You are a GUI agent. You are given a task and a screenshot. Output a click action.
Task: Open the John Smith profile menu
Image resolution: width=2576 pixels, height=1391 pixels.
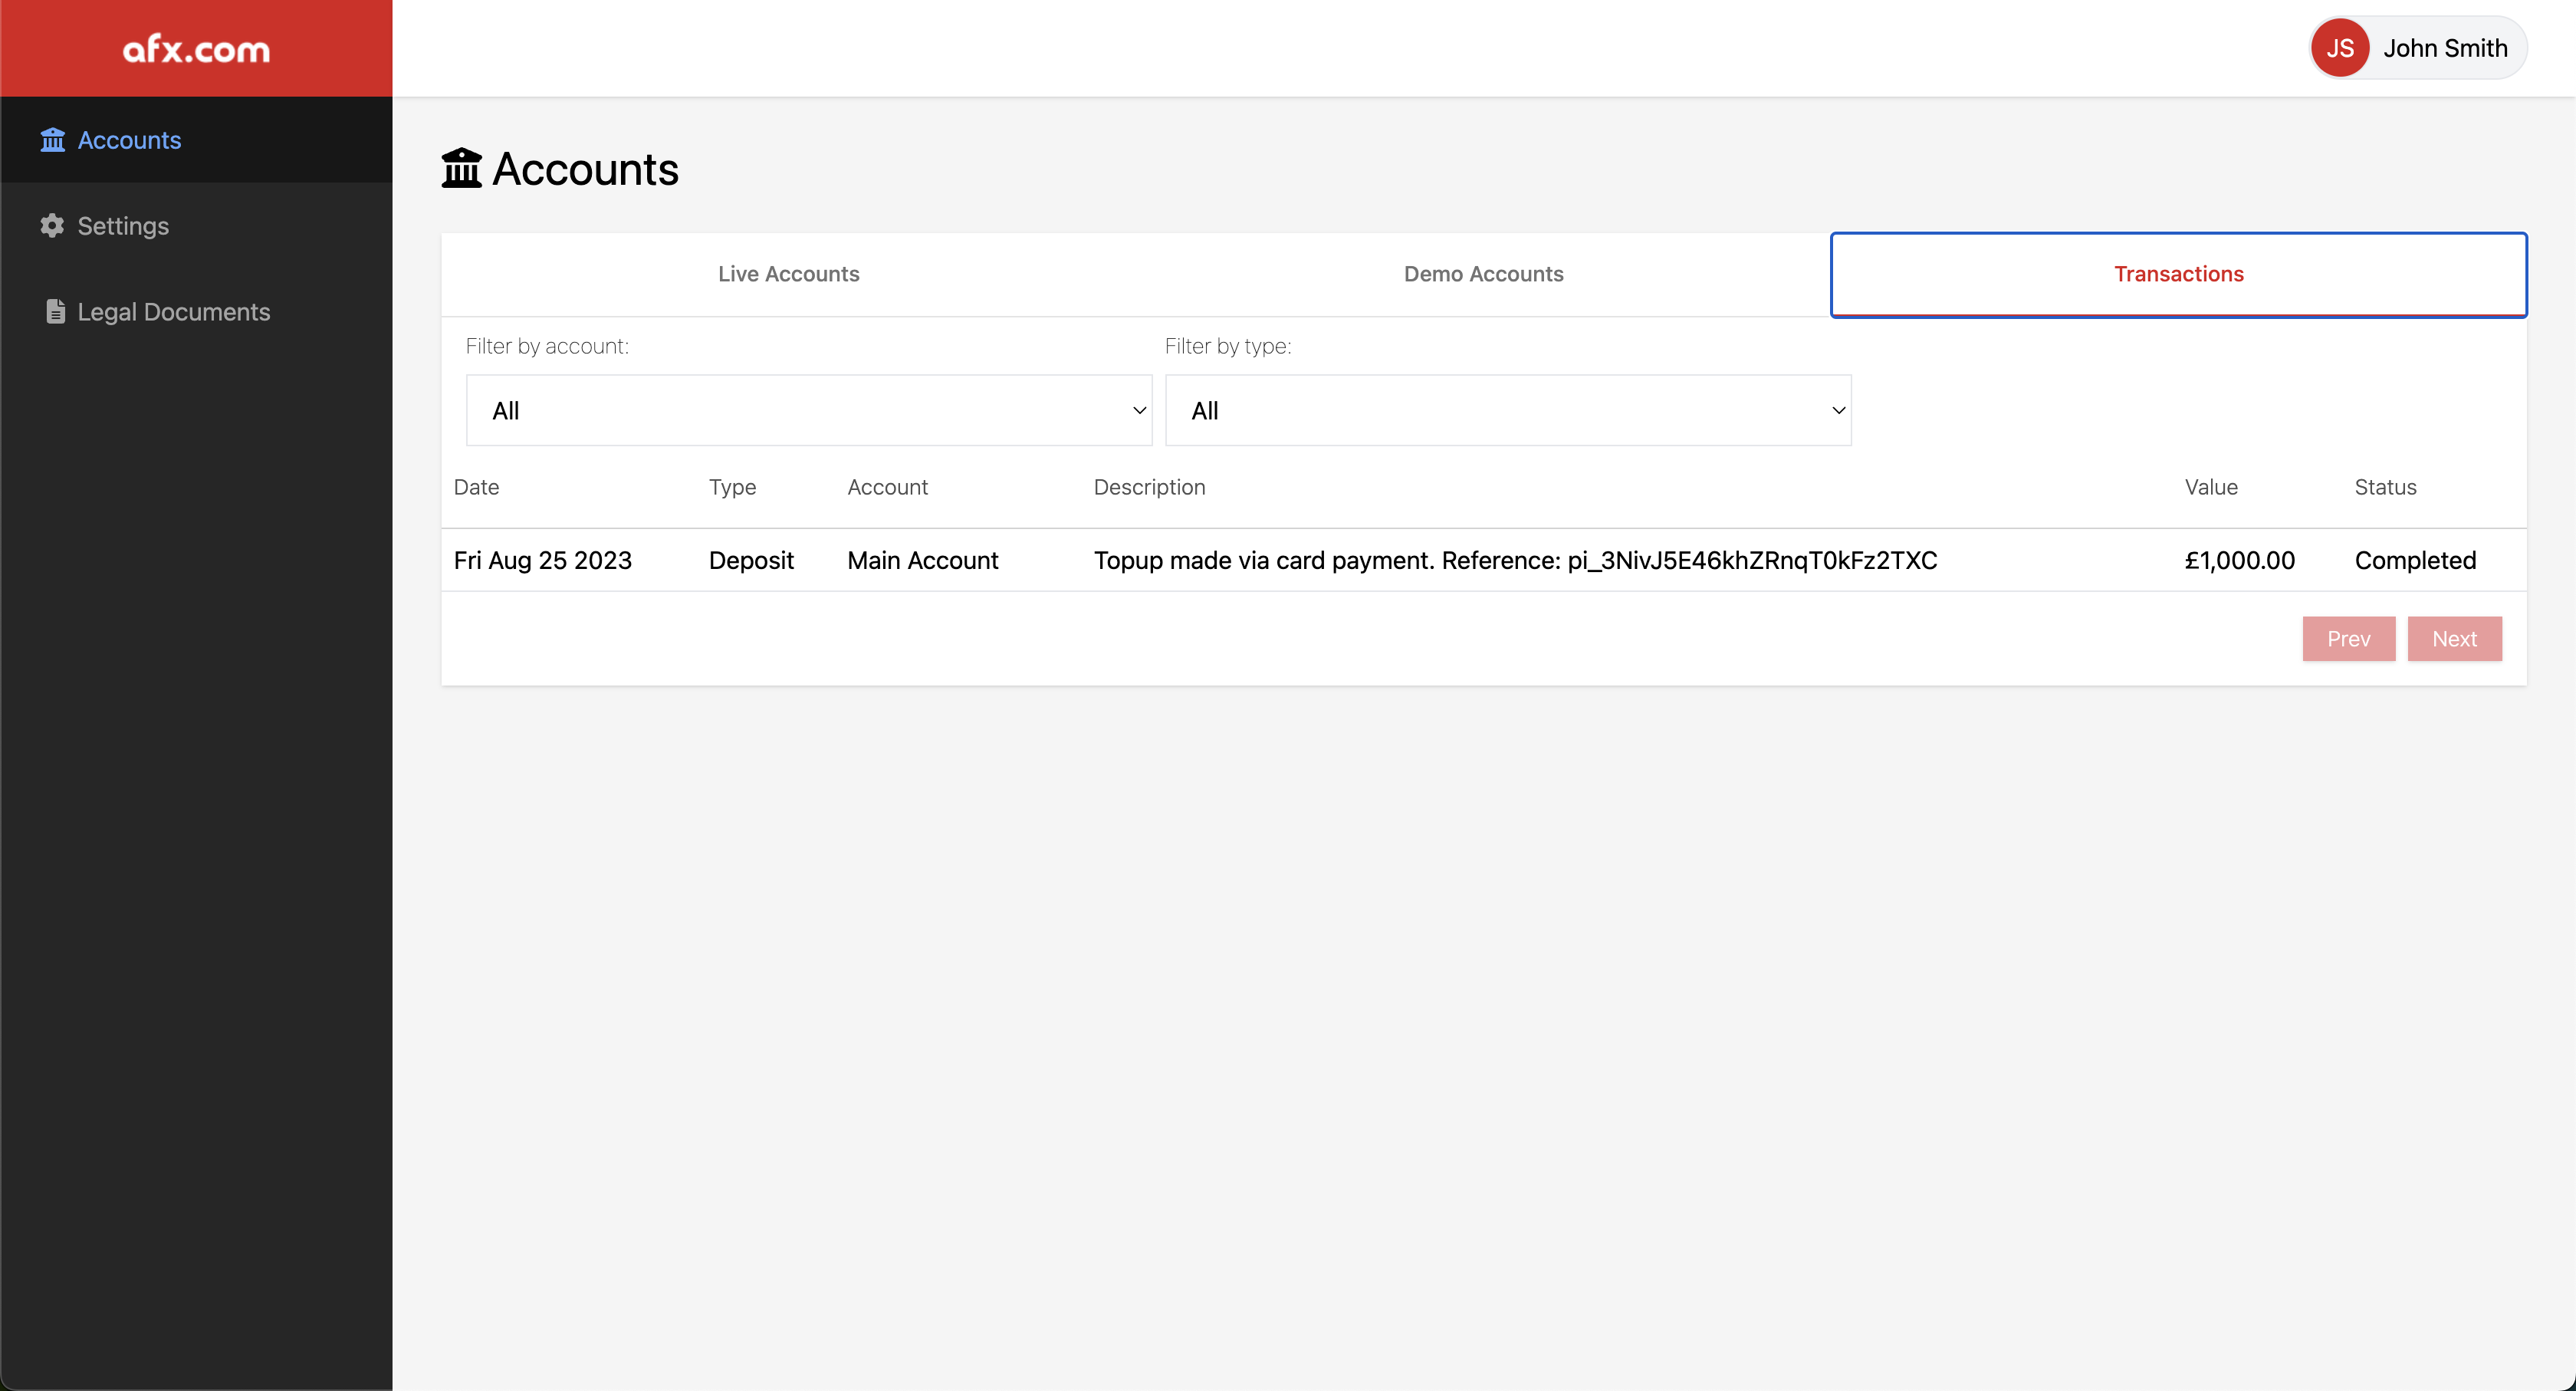click(x=2446, y=47)
